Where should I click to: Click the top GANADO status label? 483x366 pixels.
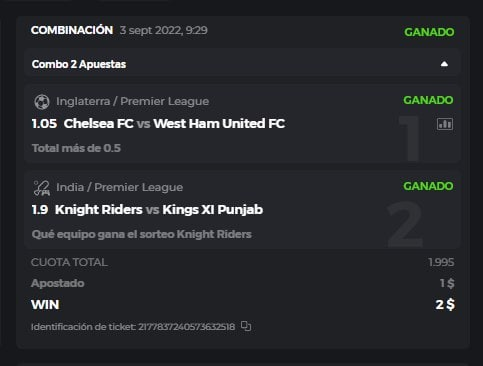click(x=429, y=32)
